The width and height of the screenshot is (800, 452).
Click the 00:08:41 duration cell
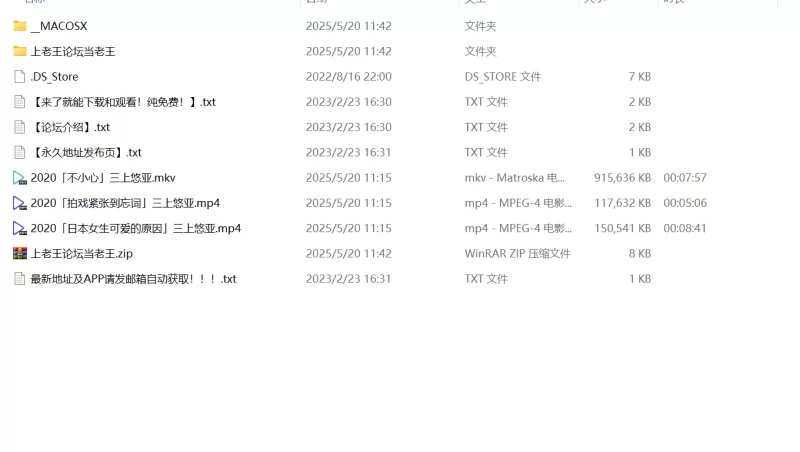pos(685,228)
